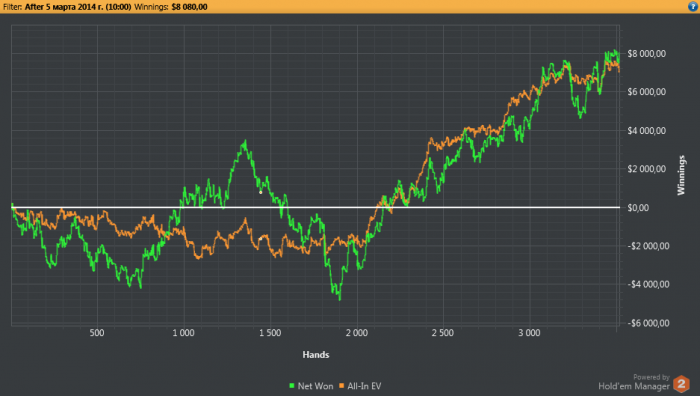This screenshot has height=396, width=700.
Task: Click the green Net Won color swatch
Action: pos(292,386)
